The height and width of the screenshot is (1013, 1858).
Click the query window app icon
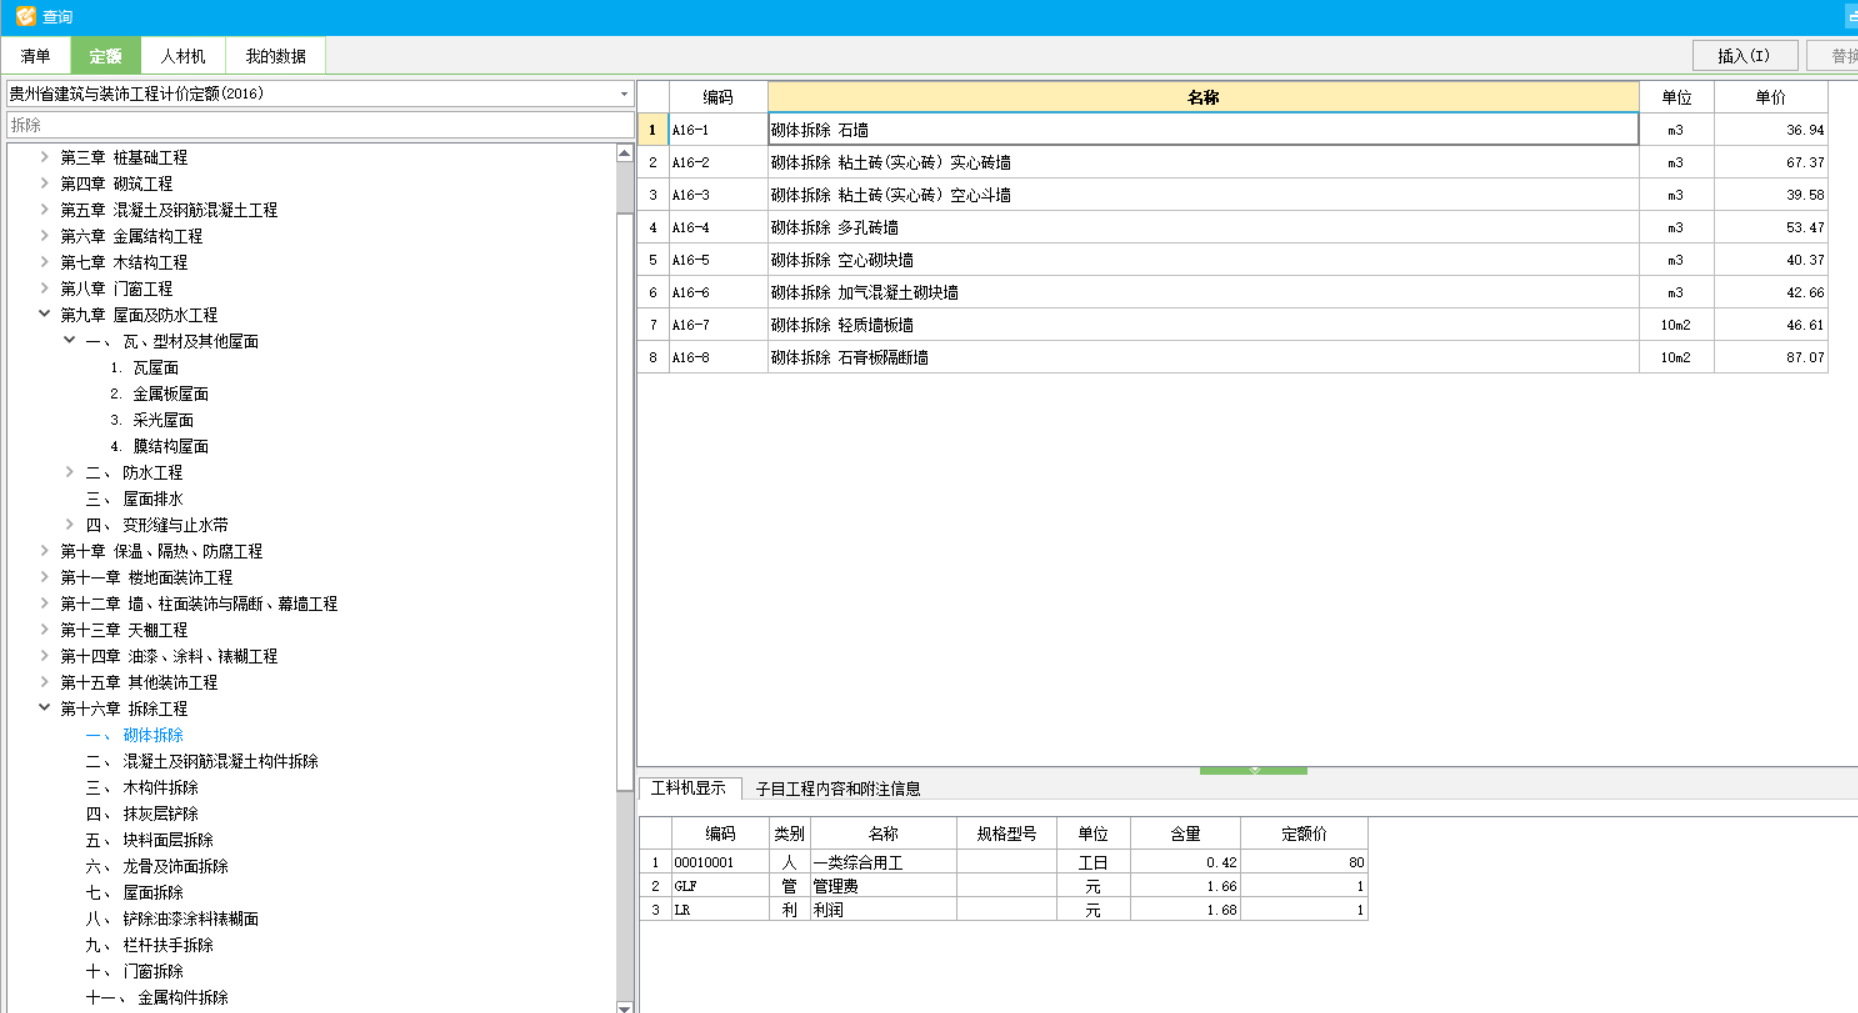pos(25,16)
